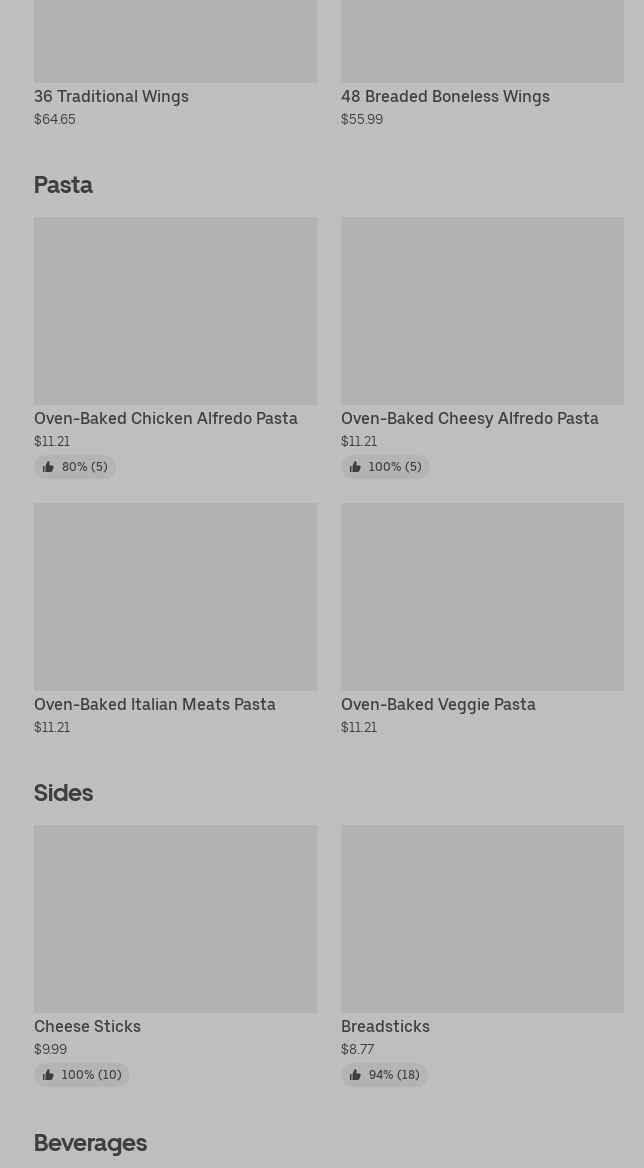
Task: Click thumbs-up icon under Cheese Sticks
Action: 48,1075
